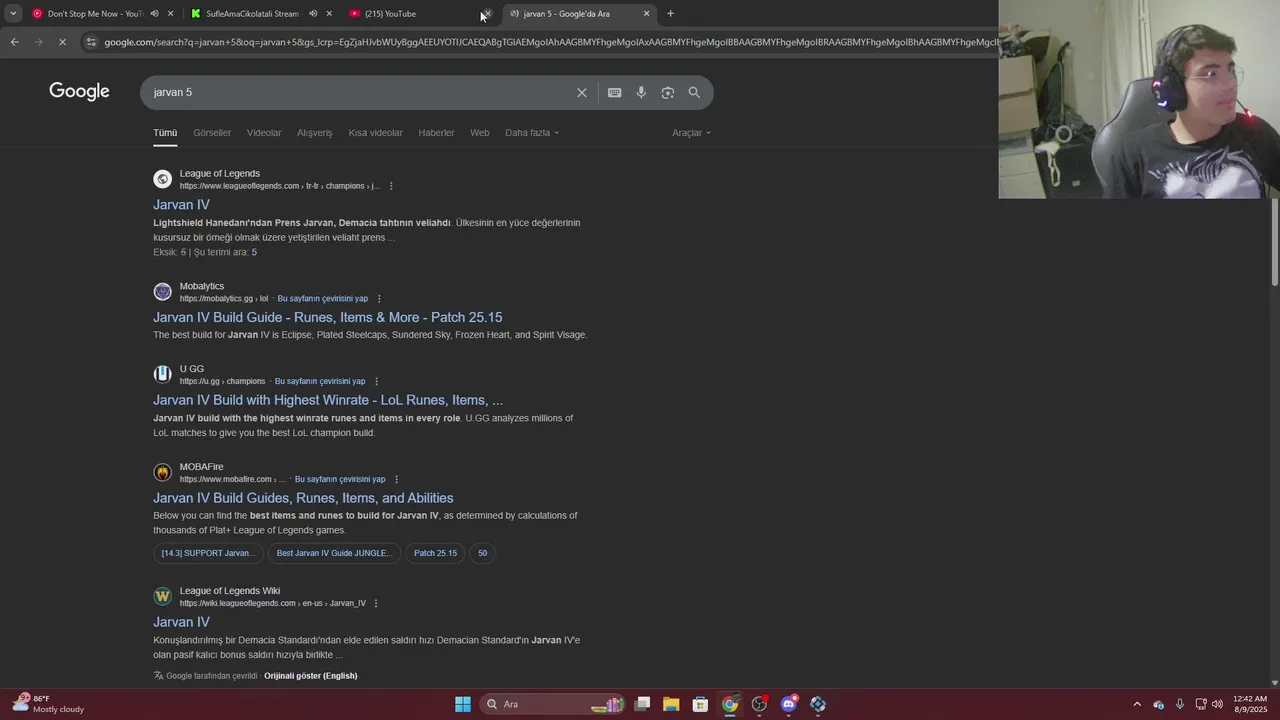Select the Görseller results tab

pos(212,132)
